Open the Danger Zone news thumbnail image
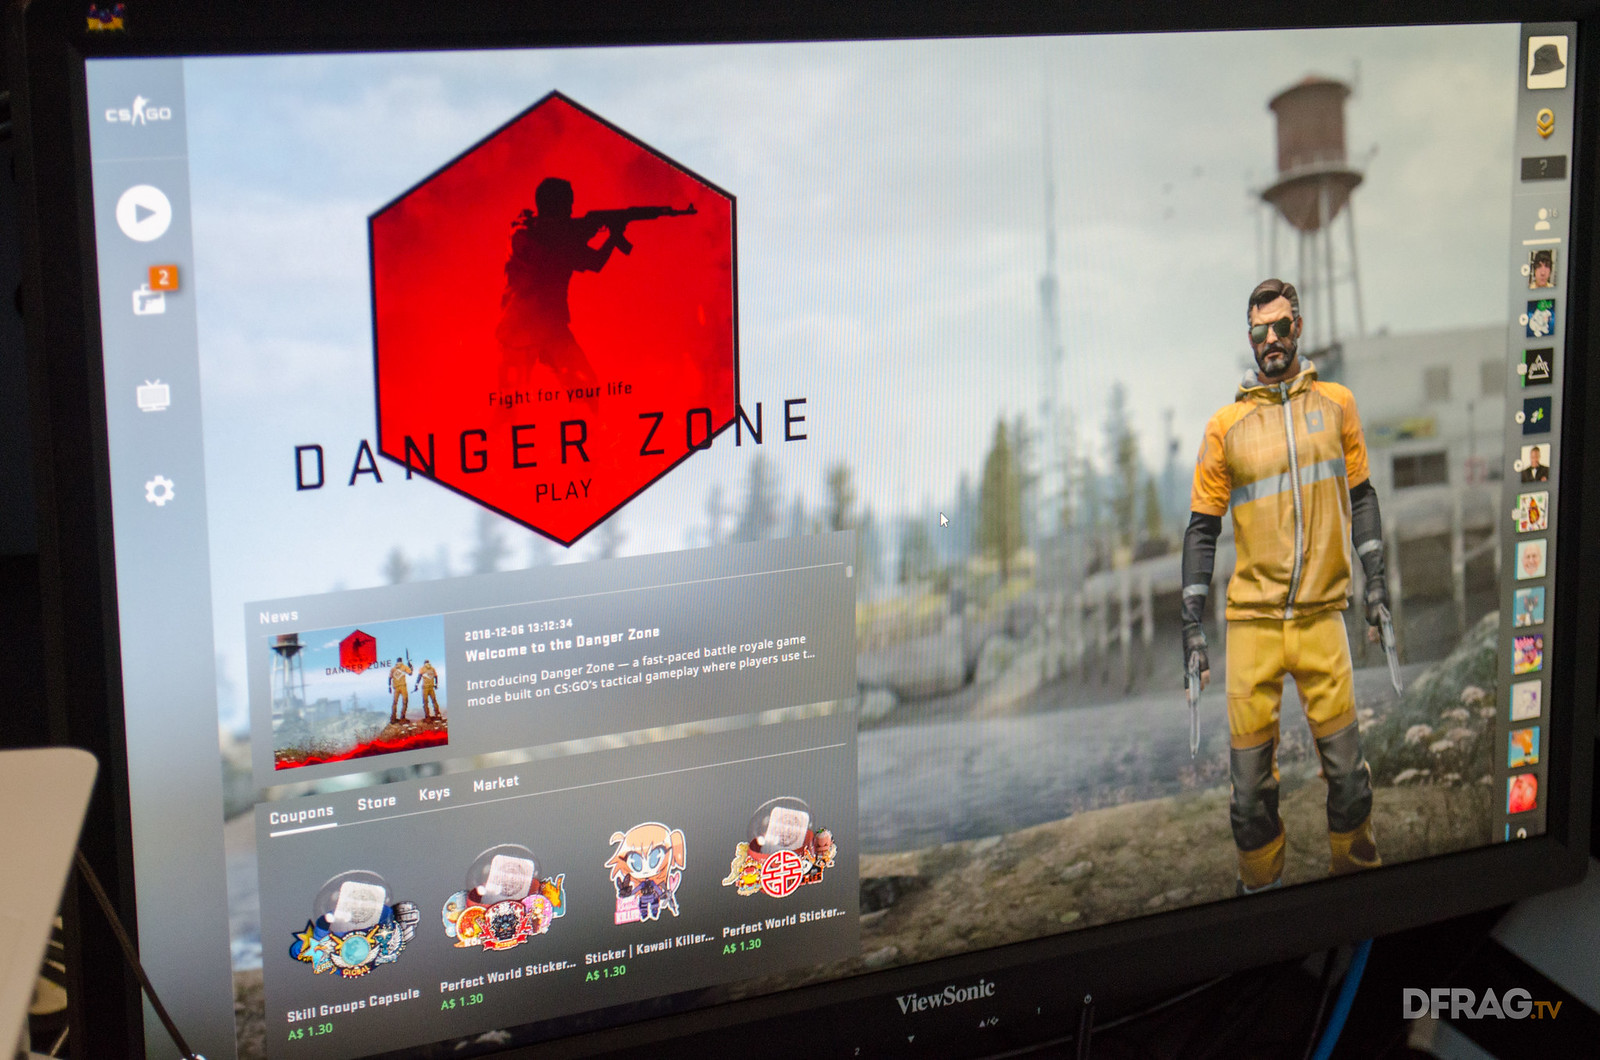 [358, 693]
